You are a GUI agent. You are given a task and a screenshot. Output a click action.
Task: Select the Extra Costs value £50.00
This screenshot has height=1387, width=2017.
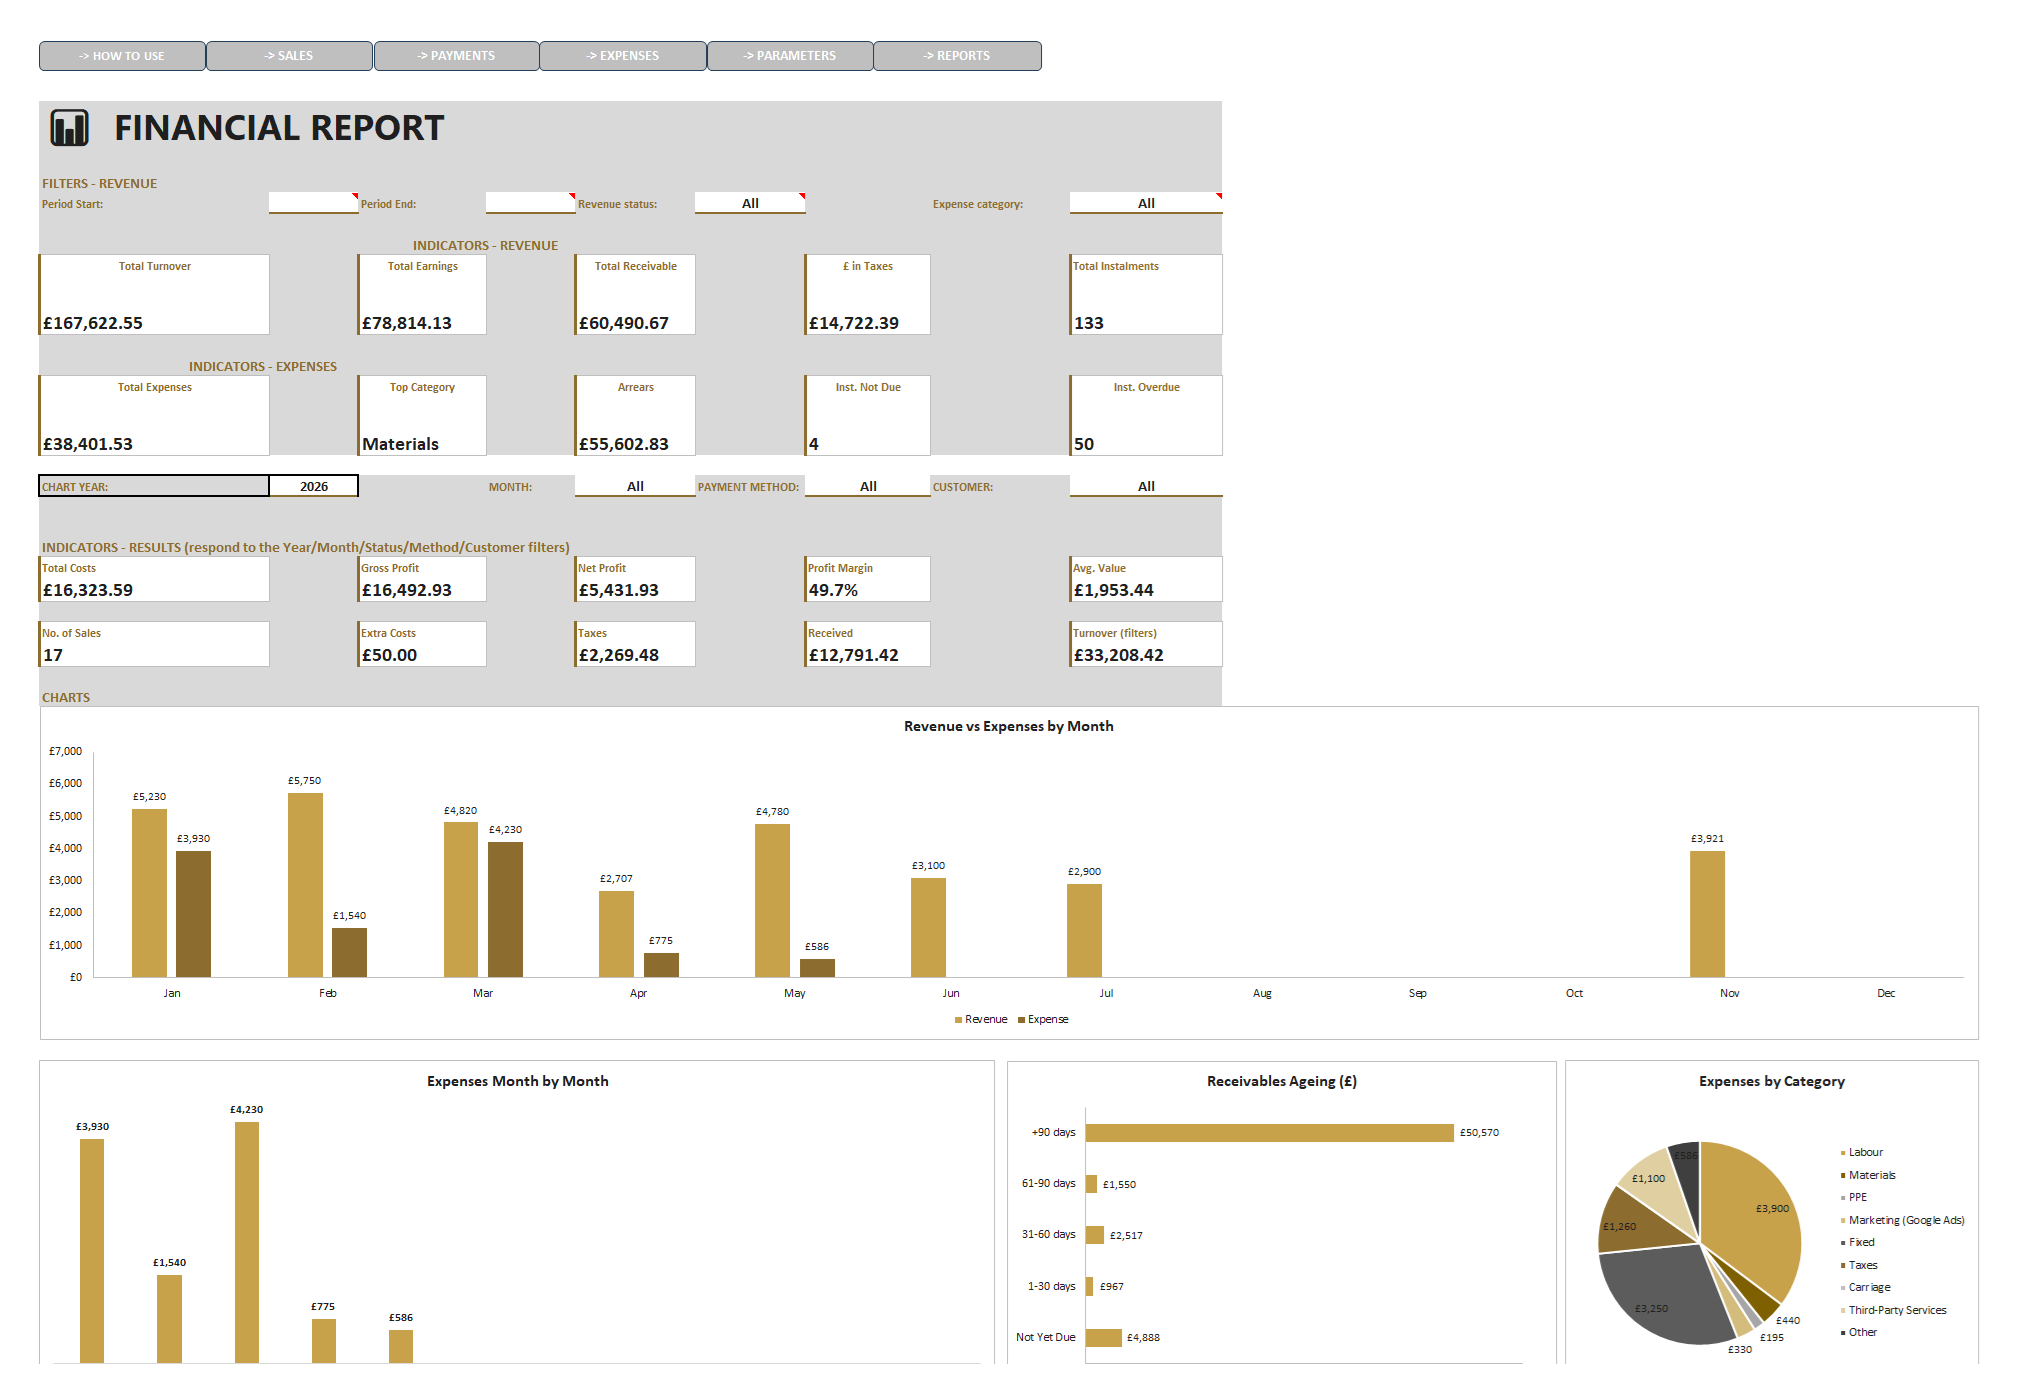tap(390, 655)
